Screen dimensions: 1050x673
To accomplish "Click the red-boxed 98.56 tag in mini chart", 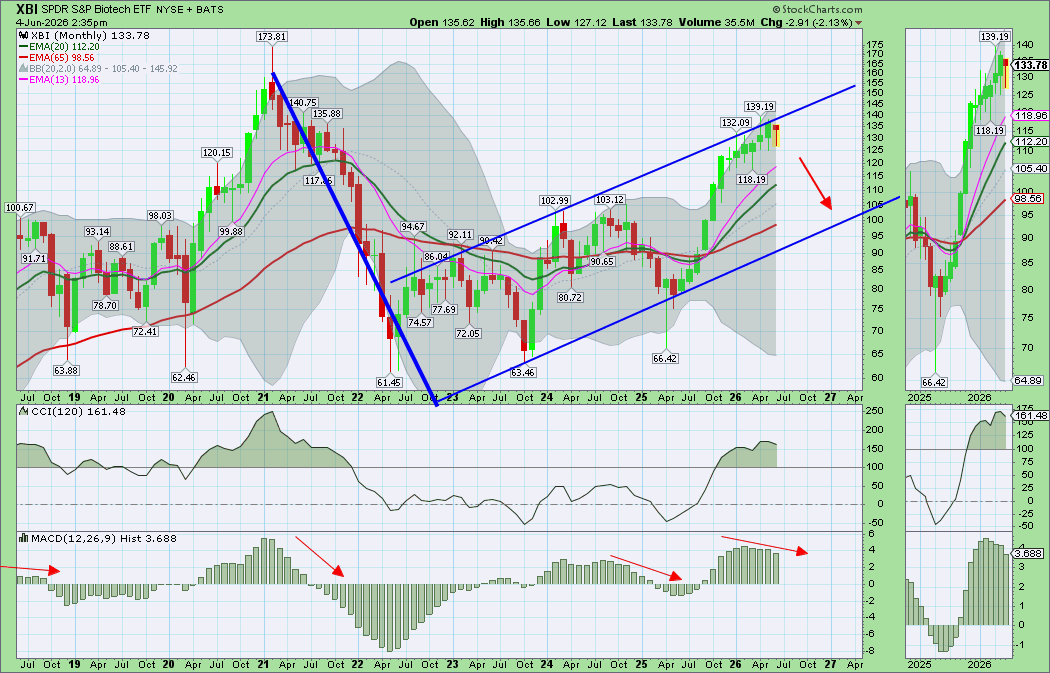I will pos(1029,199).
